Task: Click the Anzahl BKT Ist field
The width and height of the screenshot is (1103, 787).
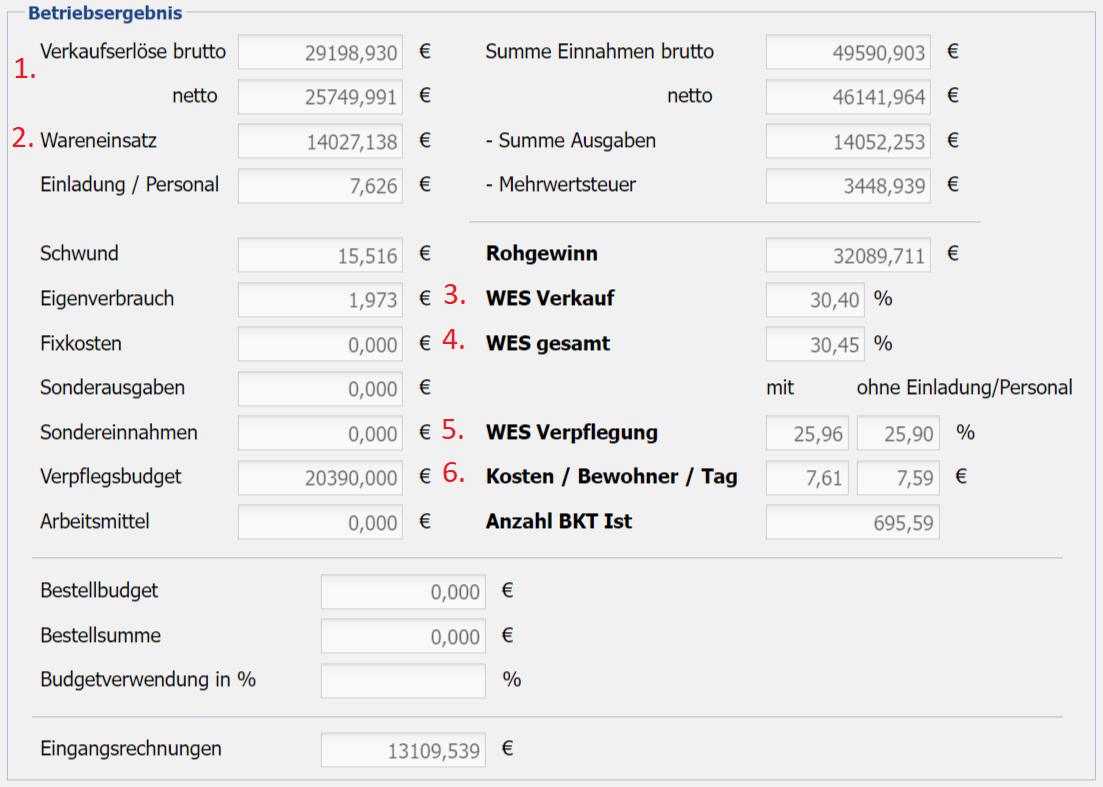Action: [852, 522]
